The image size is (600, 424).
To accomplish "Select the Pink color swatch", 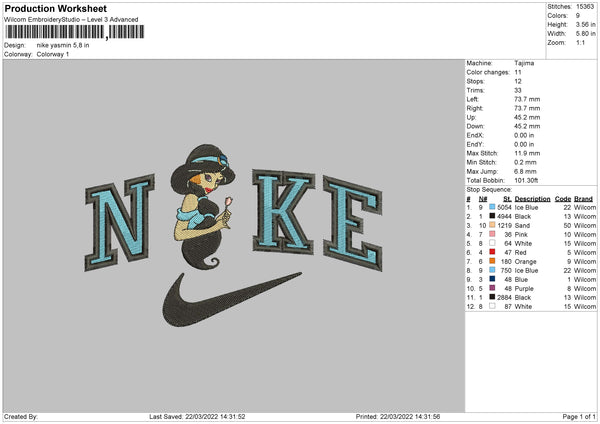I will [492, 234].
